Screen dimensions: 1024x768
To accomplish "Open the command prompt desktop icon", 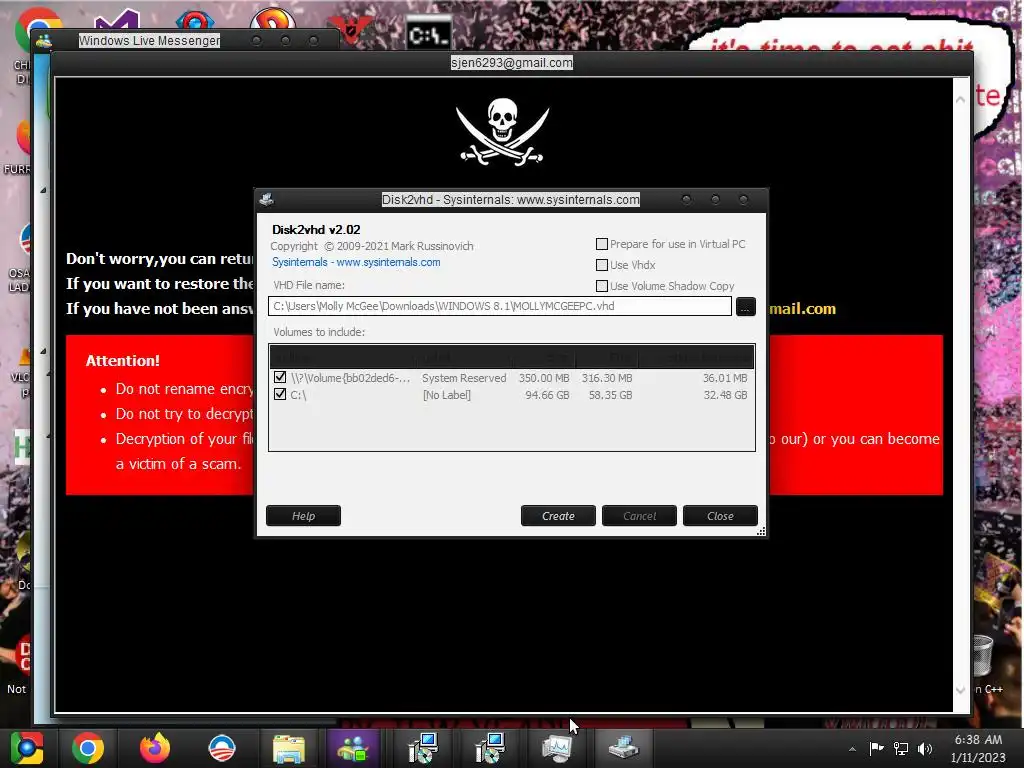I will tap(428, 34).
